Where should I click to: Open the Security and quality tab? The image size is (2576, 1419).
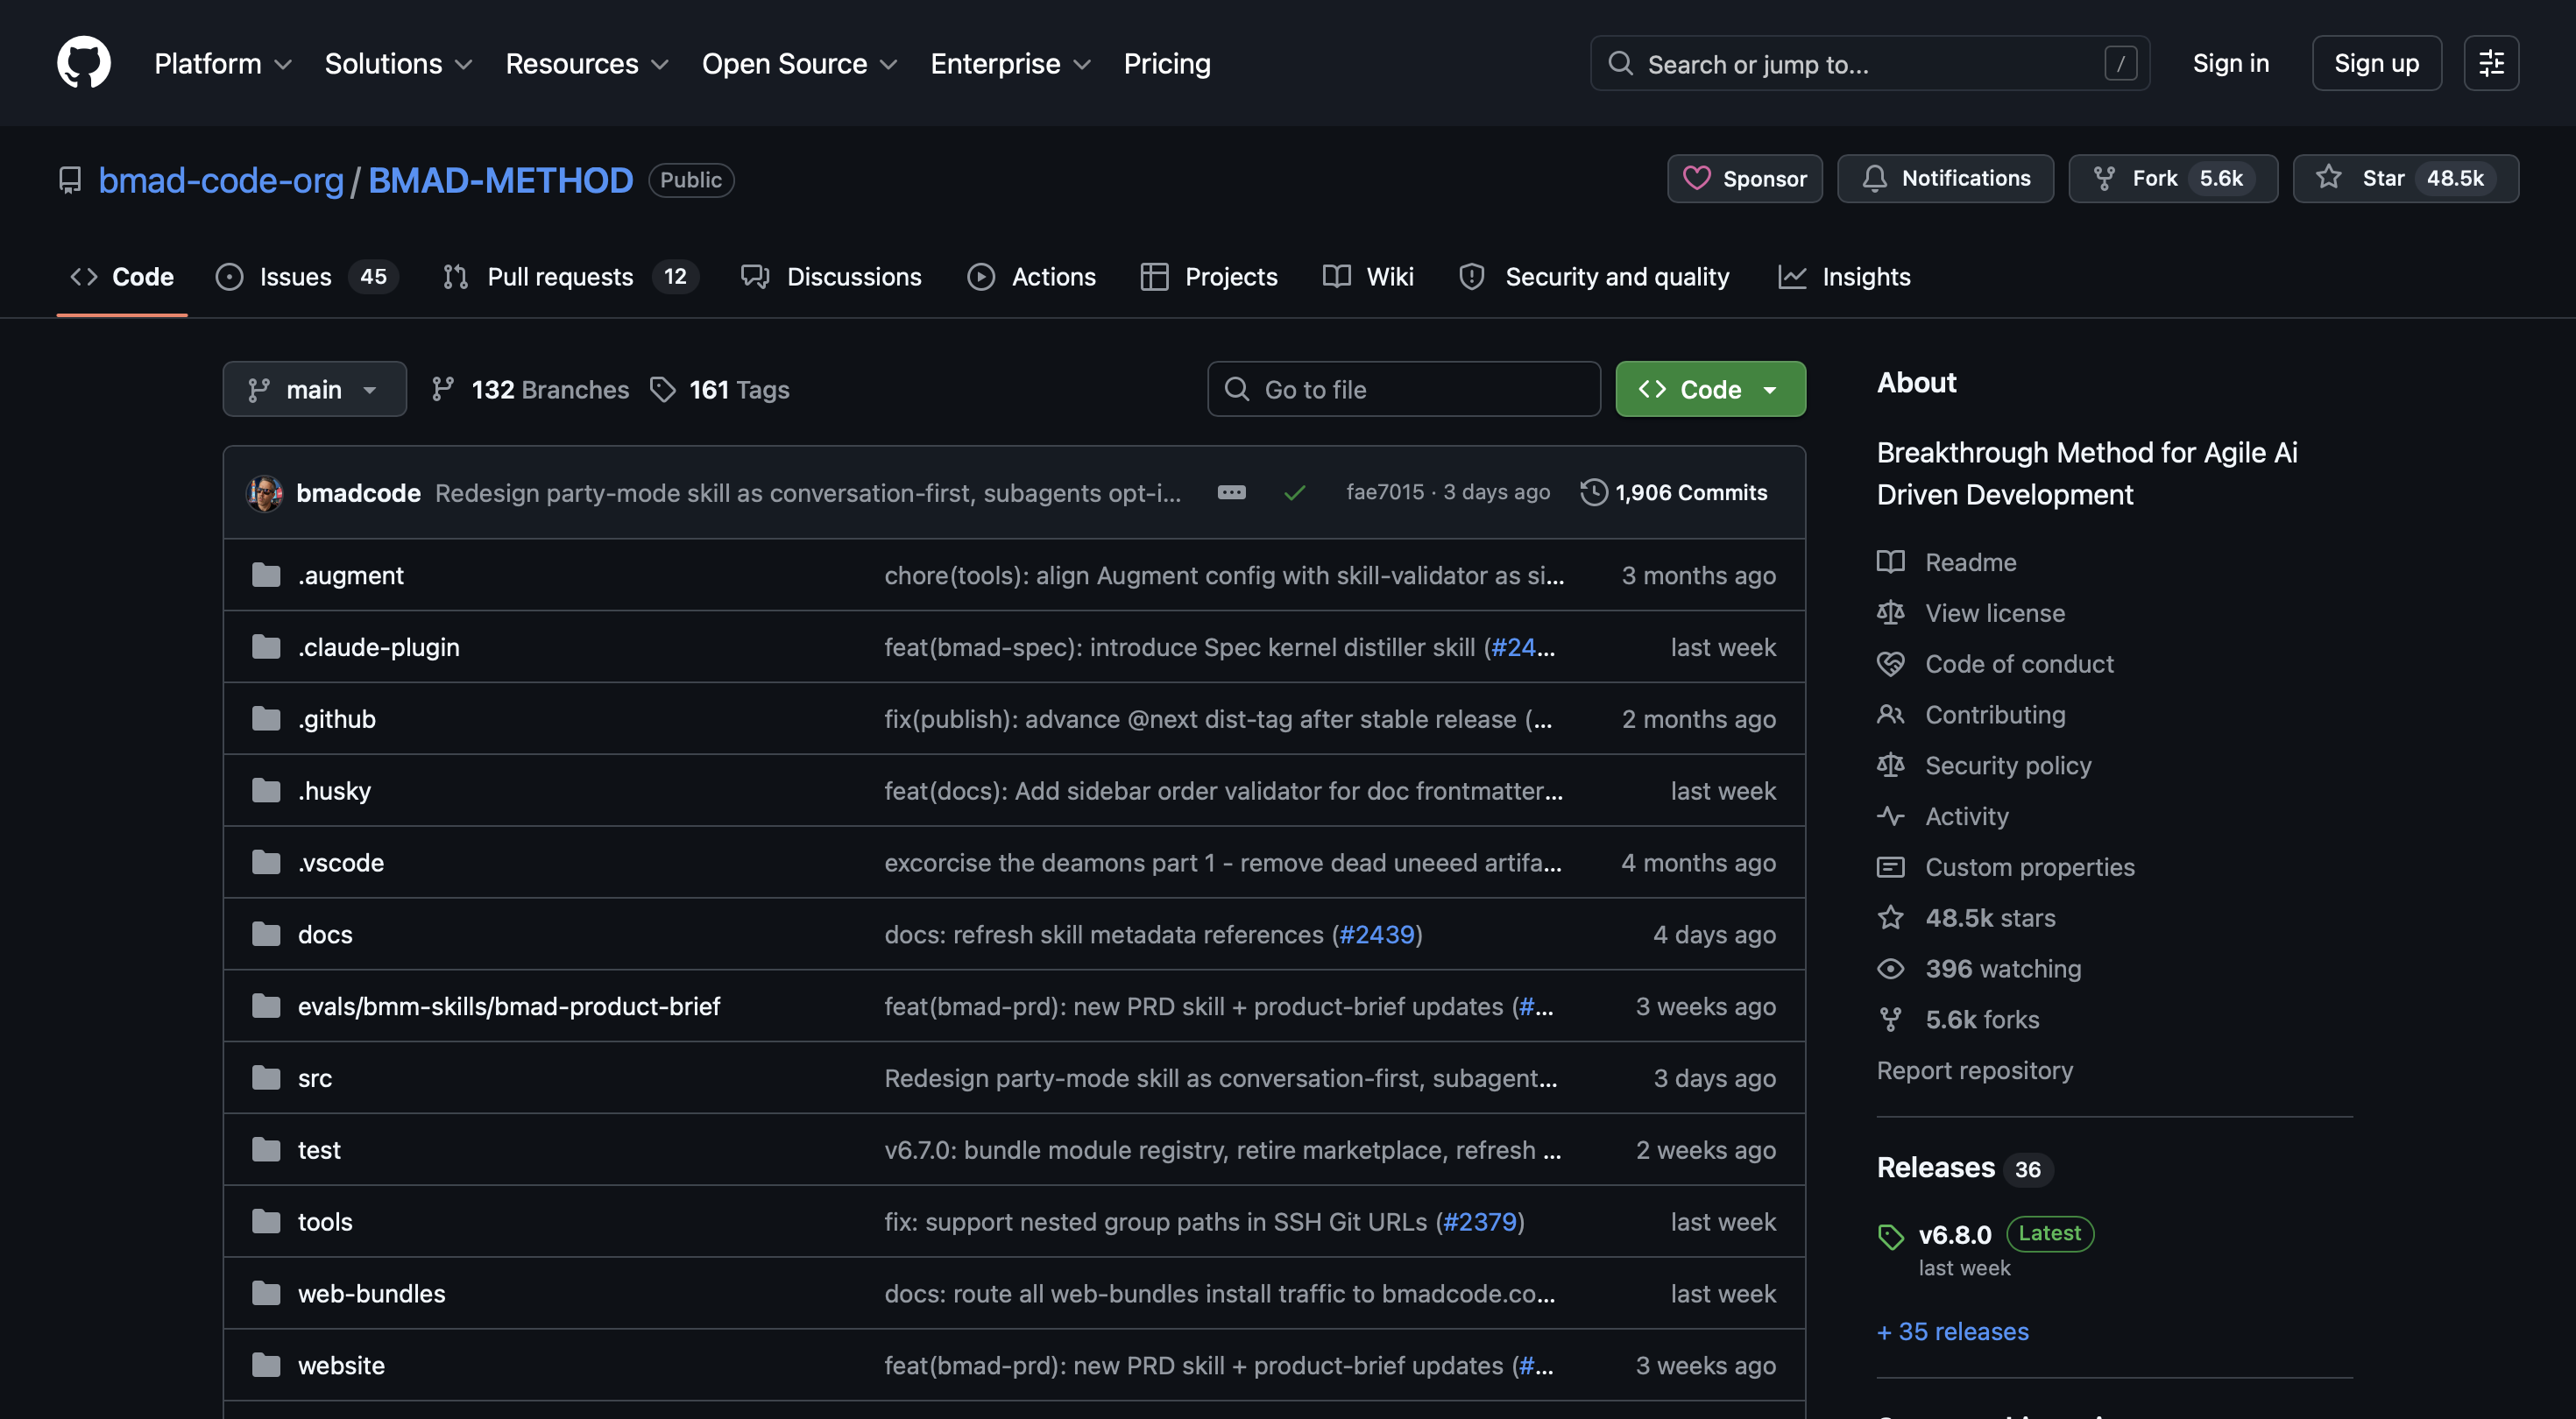pos(1594,277)
